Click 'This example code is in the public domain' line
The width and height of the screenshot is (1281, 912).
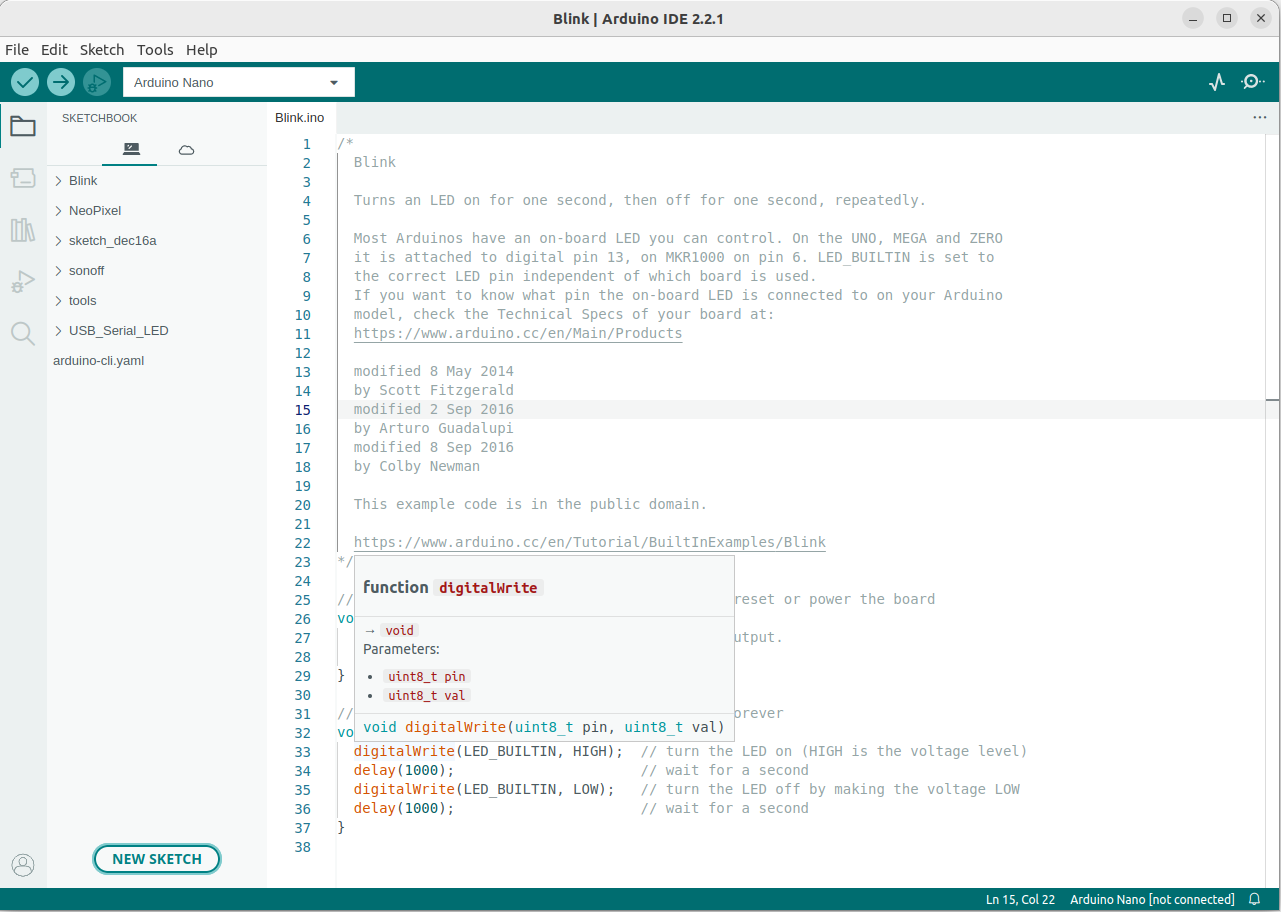click(x=531, y=505)
